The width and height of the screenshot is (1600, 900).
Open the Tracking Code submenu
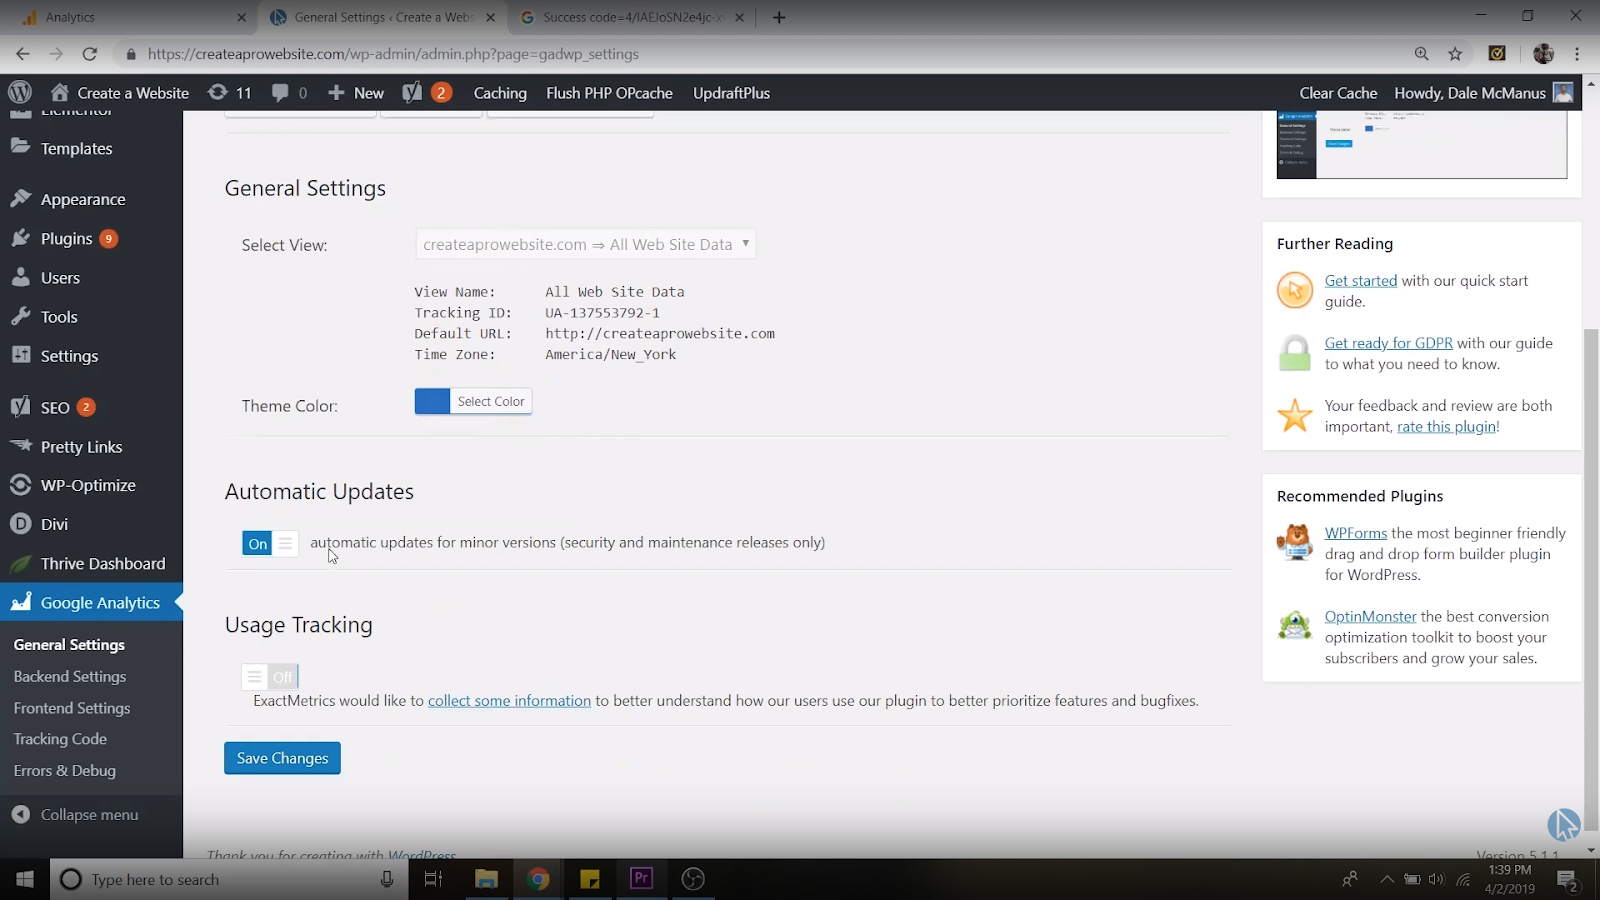click(60, 739)
